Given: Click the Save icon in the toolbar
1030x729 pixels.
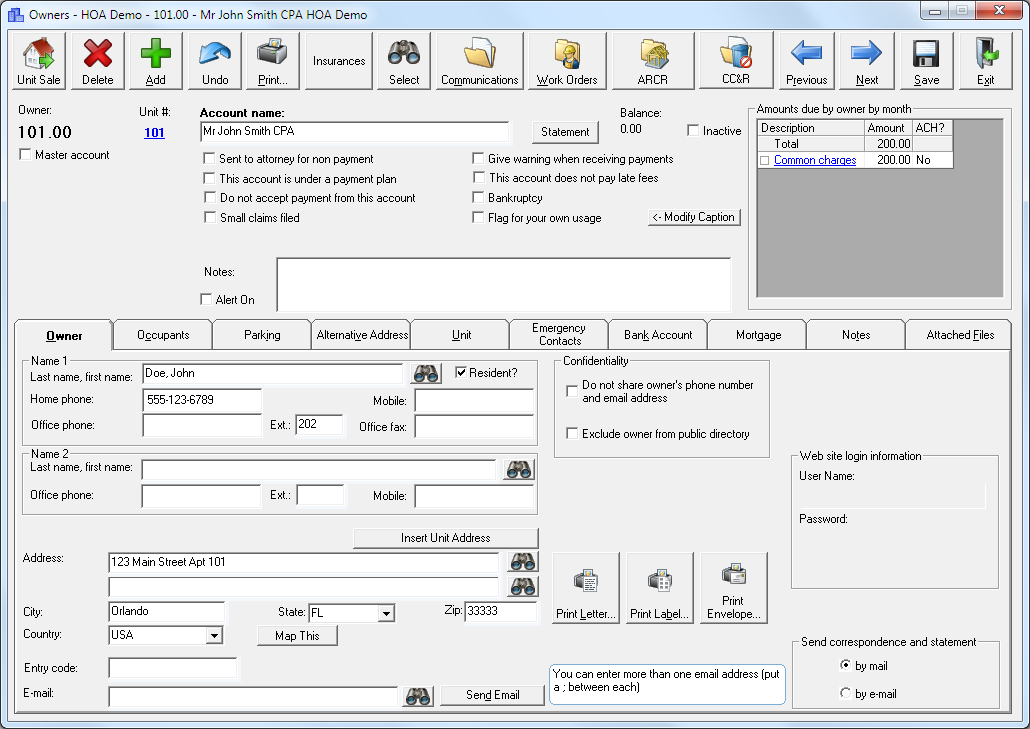Looking at the screenshot, I should tap(926, 60).
